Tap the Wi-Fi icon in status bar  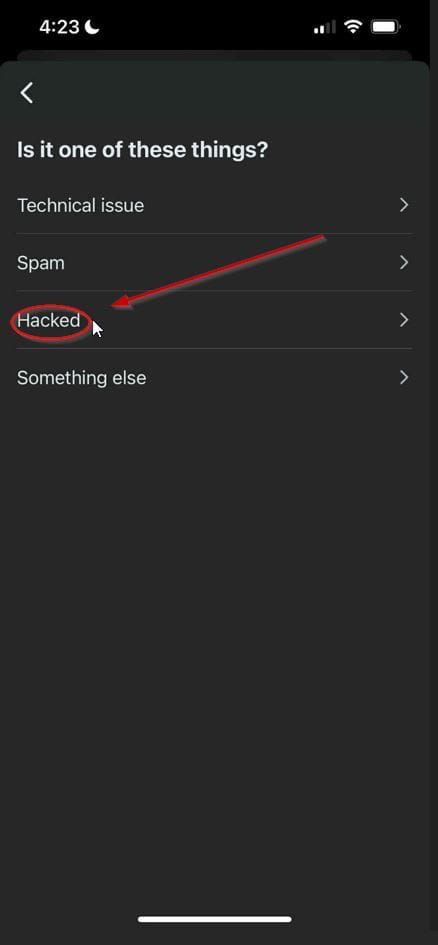(x=352, y=27)
